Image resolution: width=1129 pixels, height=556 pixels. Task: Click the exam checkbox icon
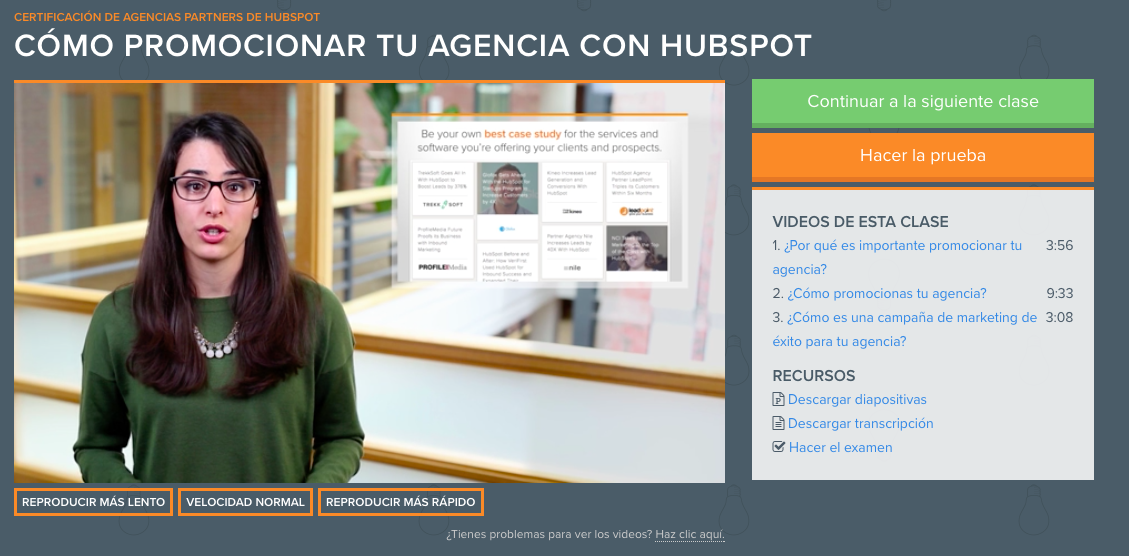[x=778, y=447]
